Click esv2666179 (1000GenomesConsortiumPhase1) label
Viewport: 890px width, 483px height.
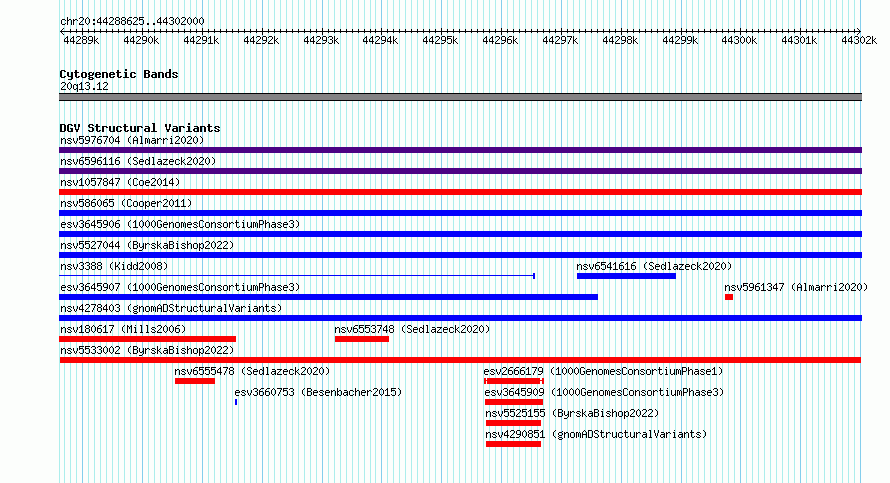[603, 371]
